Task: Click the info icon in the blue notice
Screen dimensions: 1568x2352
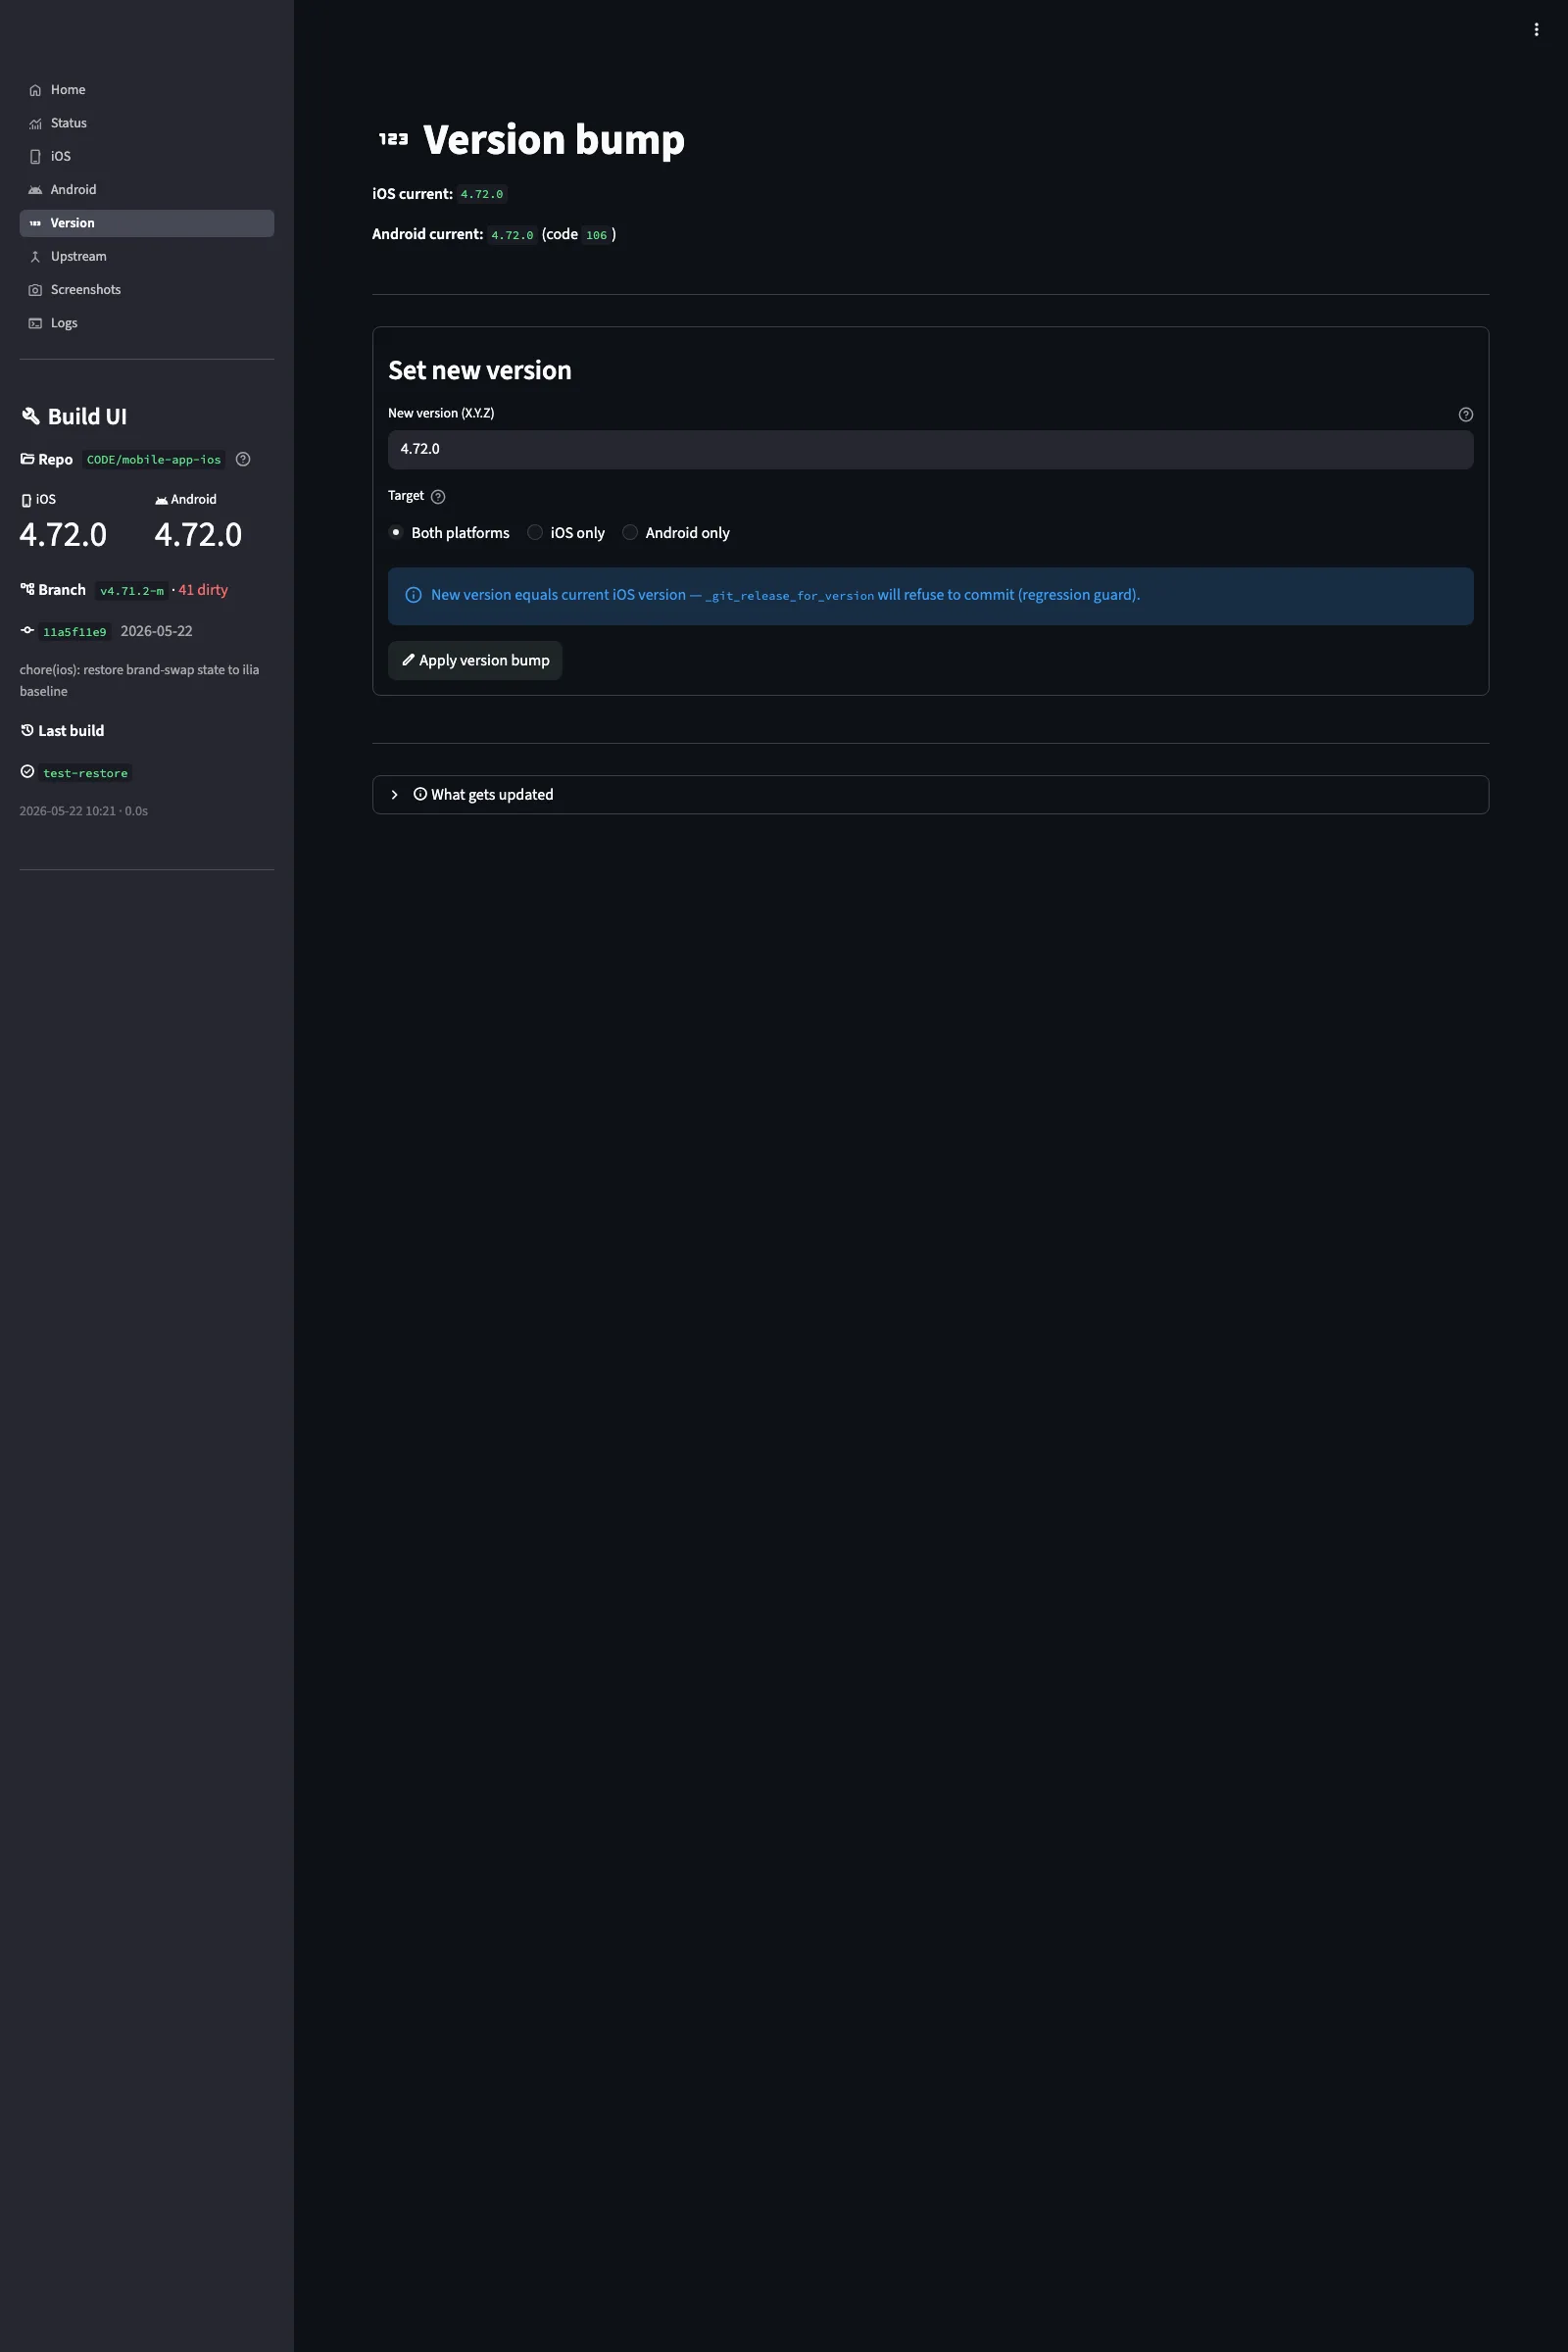Action: [413, 595]
